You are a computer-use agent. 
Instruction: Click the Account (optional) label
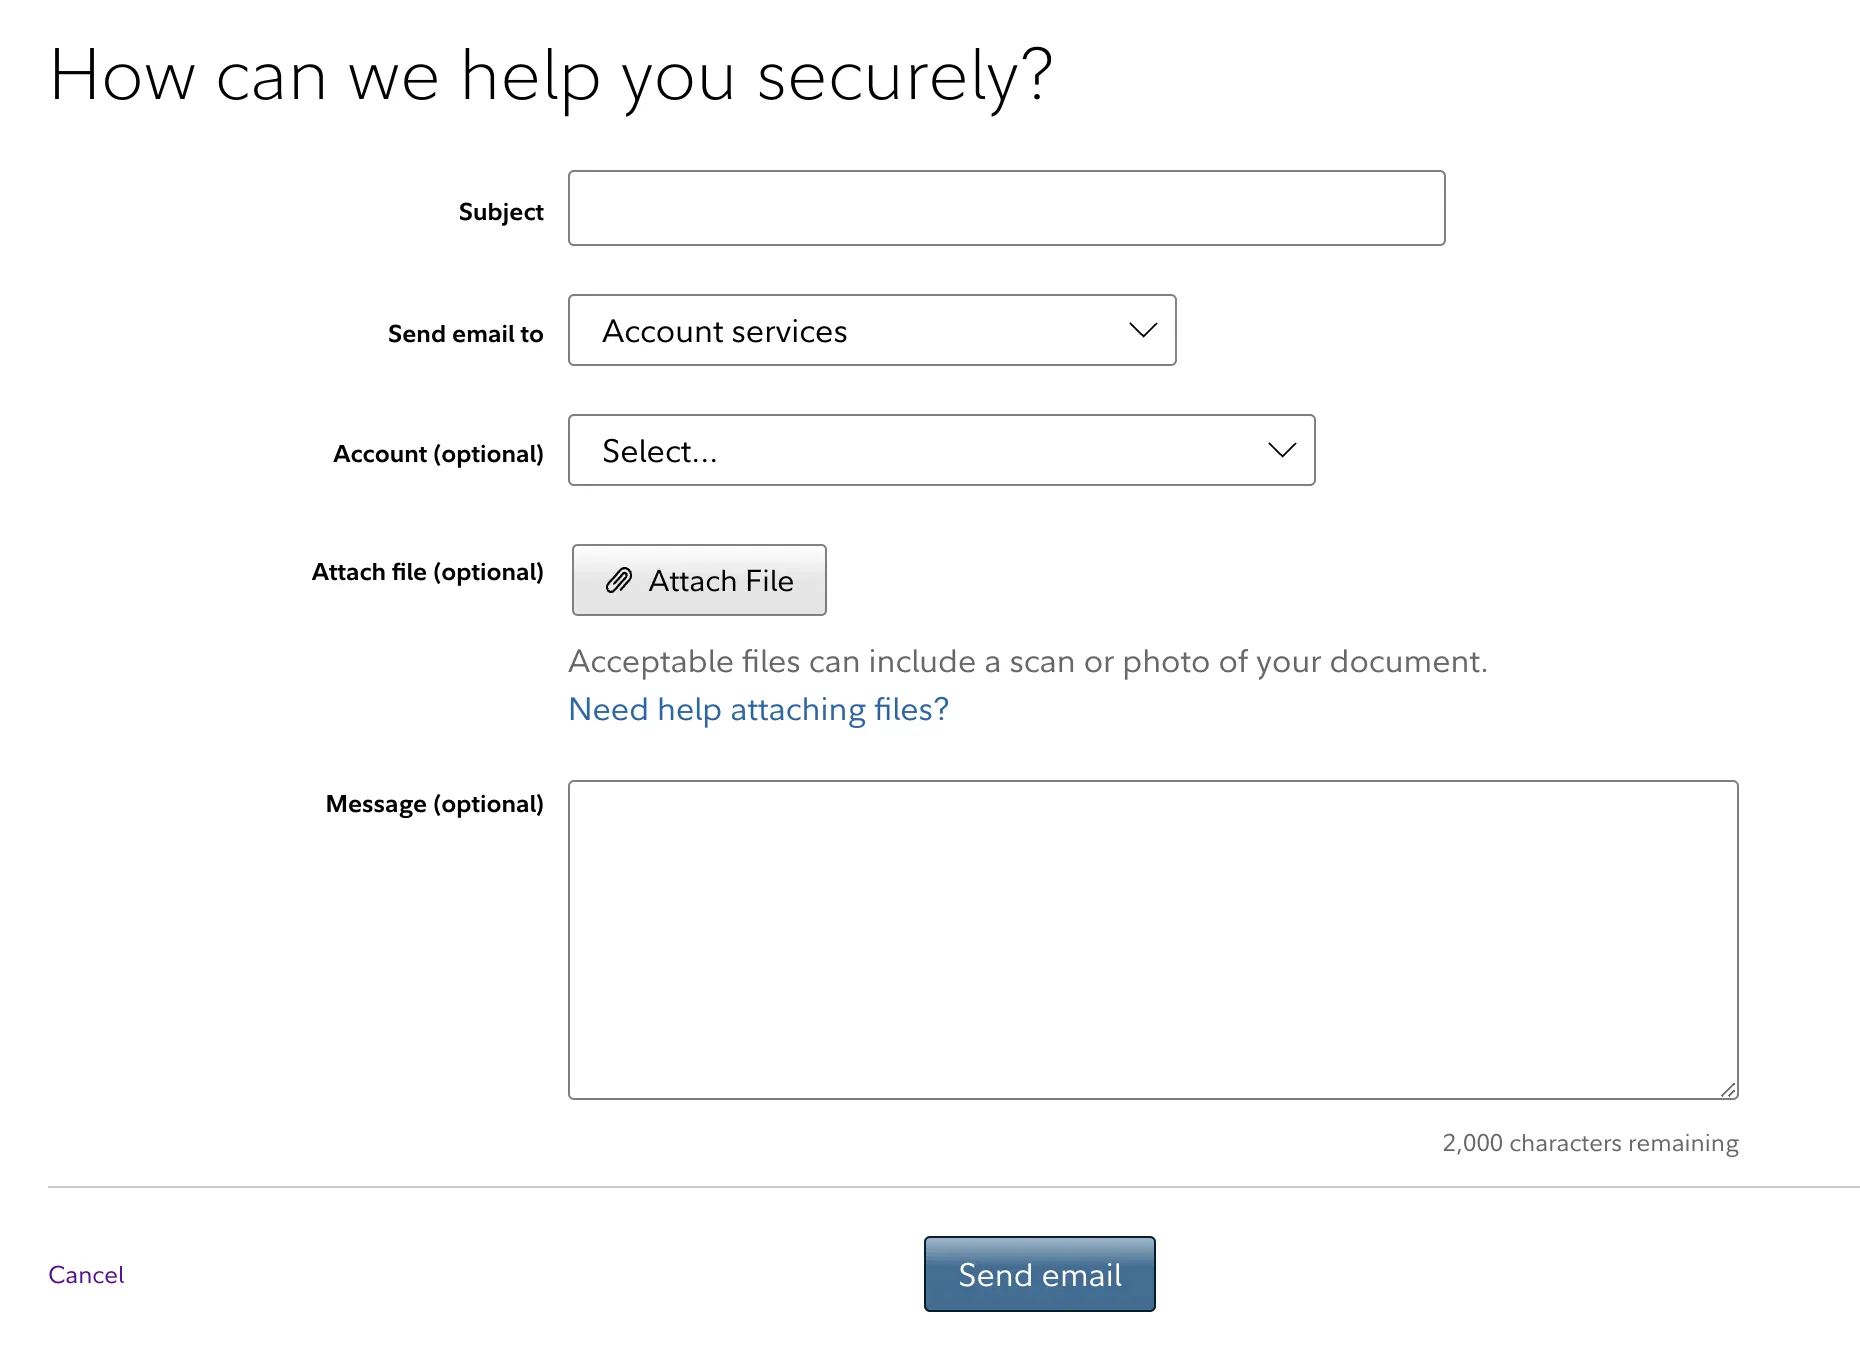(x=437, y=453)
